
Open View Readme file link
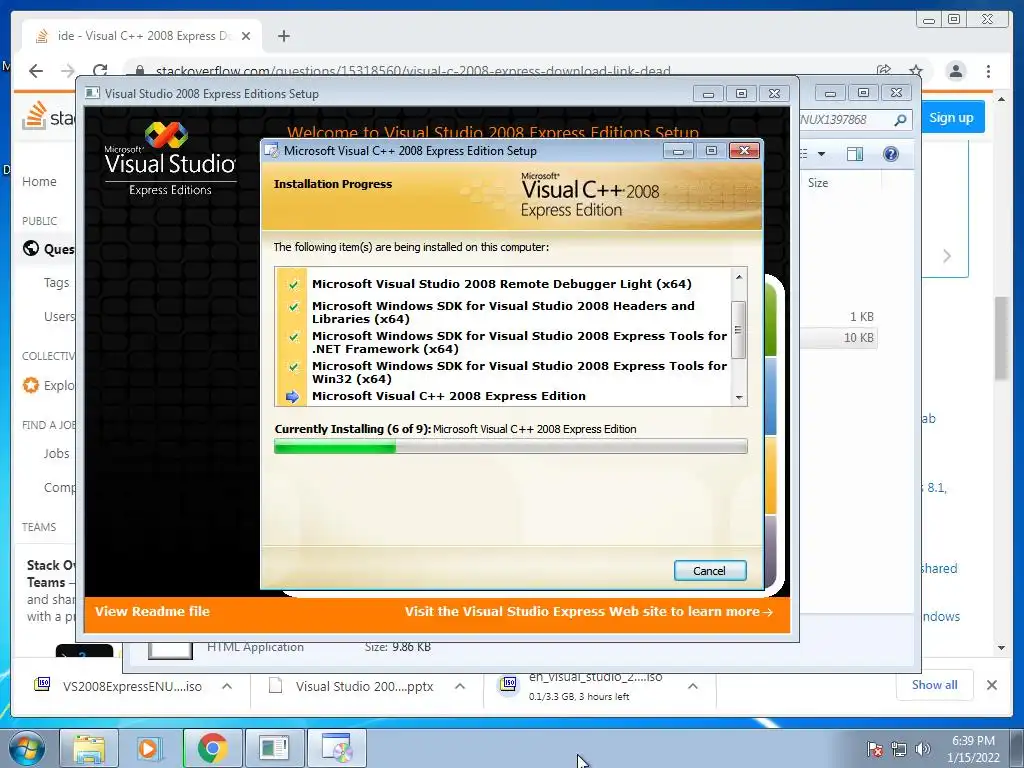(x=152, y=612)
